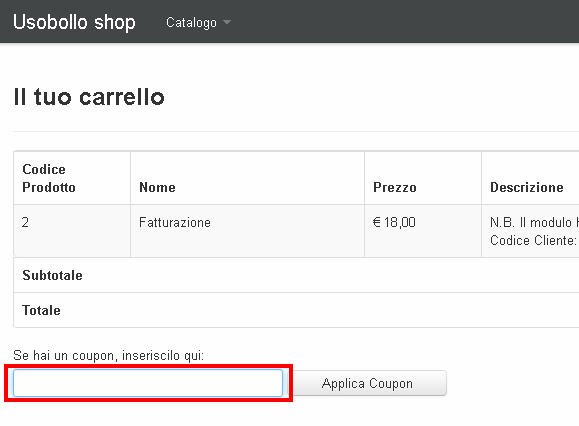The image size is (579, 426).
Task: Click product code 2 in the table
Action: pos(25,222)
